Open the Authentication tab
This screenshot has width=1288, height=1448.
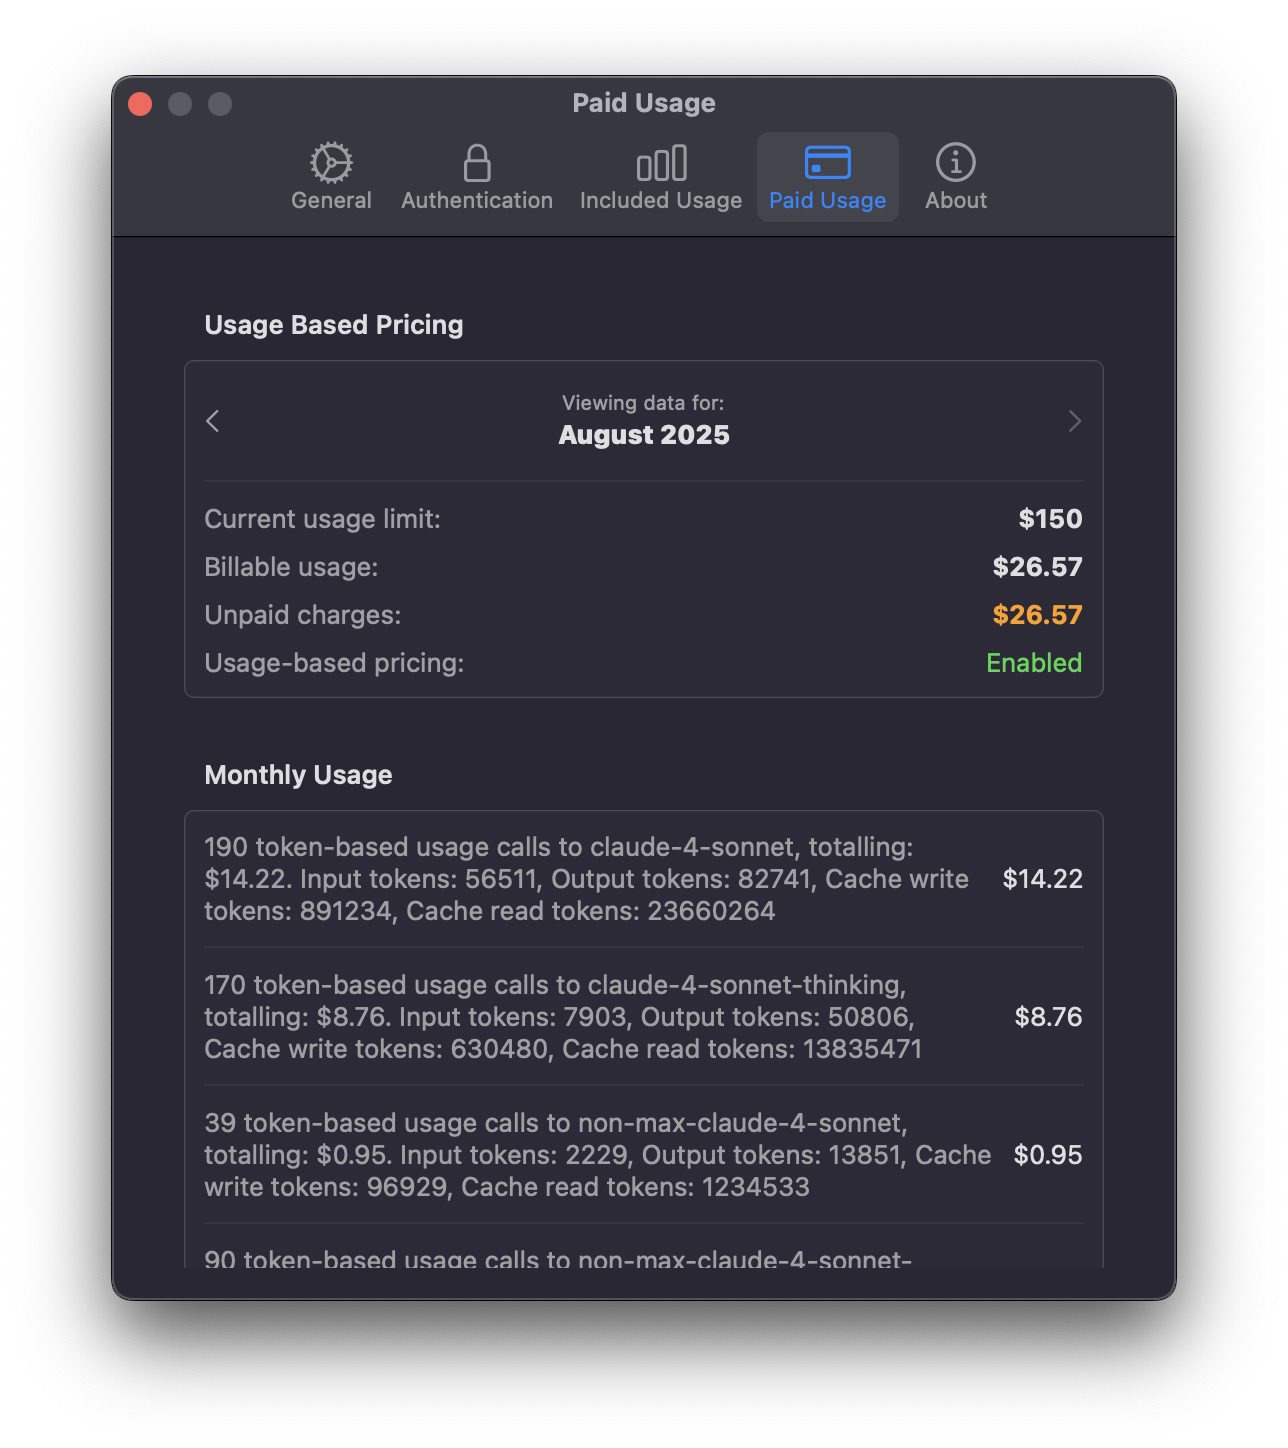tap(476, 176)
